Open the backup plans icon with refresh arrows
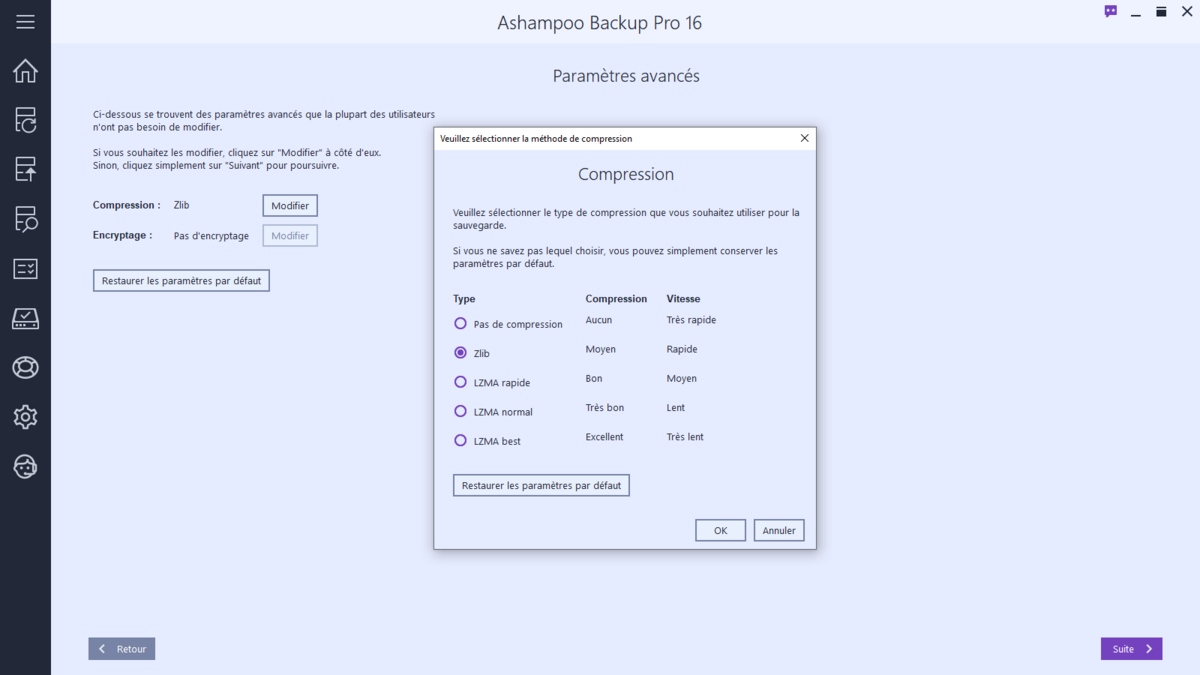 (25, 120)
